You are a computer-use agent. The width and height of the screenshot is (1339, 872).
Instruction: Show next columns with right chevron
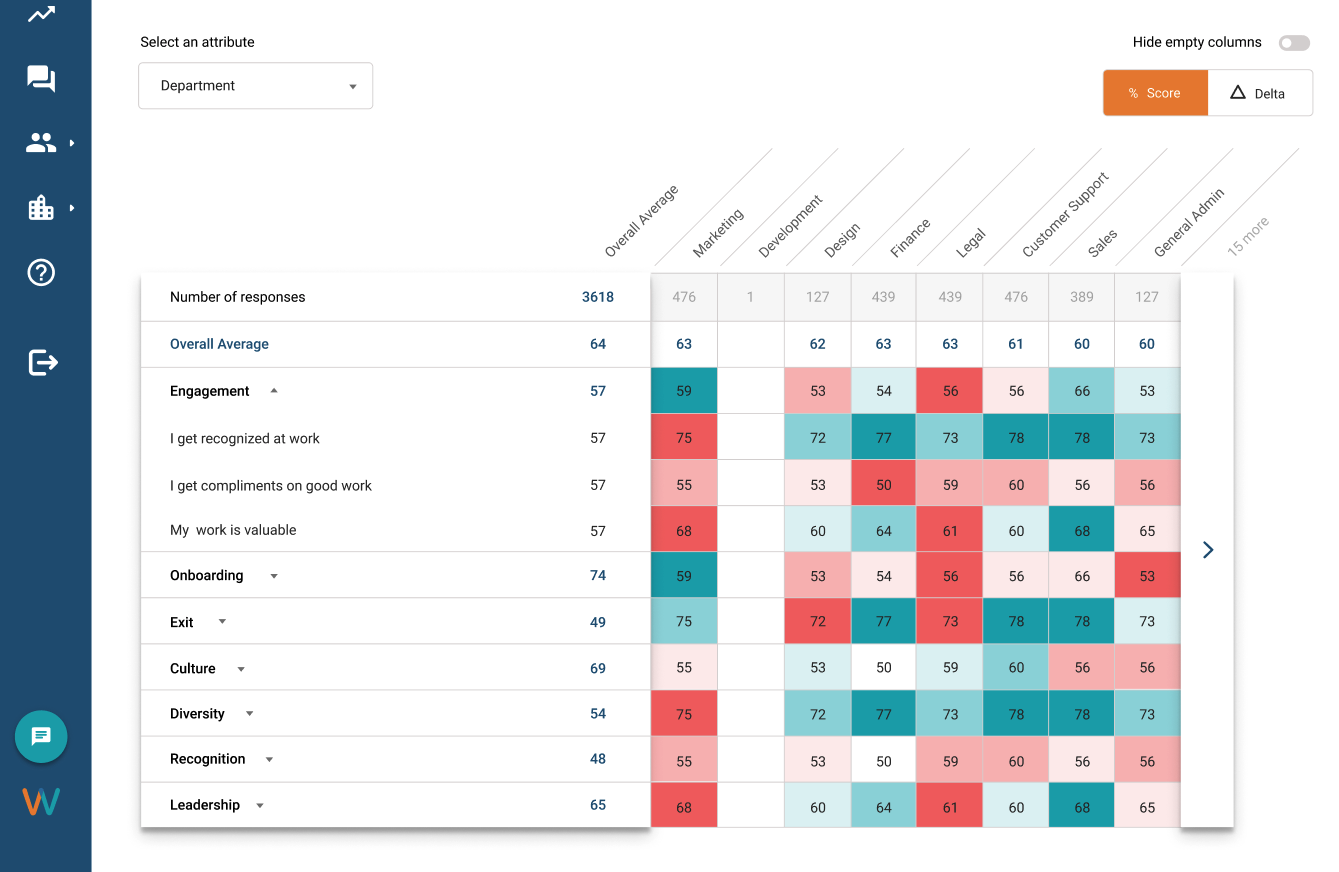[1208, 550]
